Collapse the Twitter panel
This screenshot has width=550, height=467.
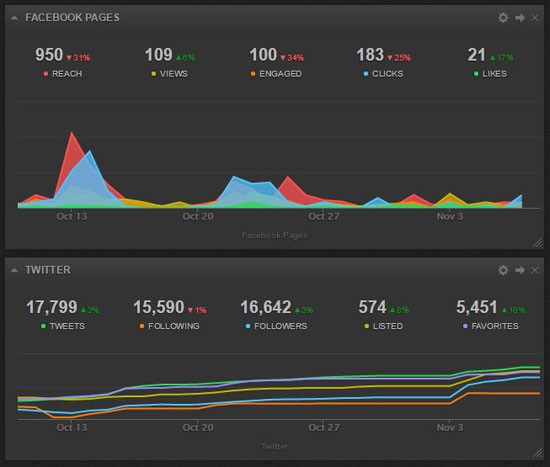(14, 270)
